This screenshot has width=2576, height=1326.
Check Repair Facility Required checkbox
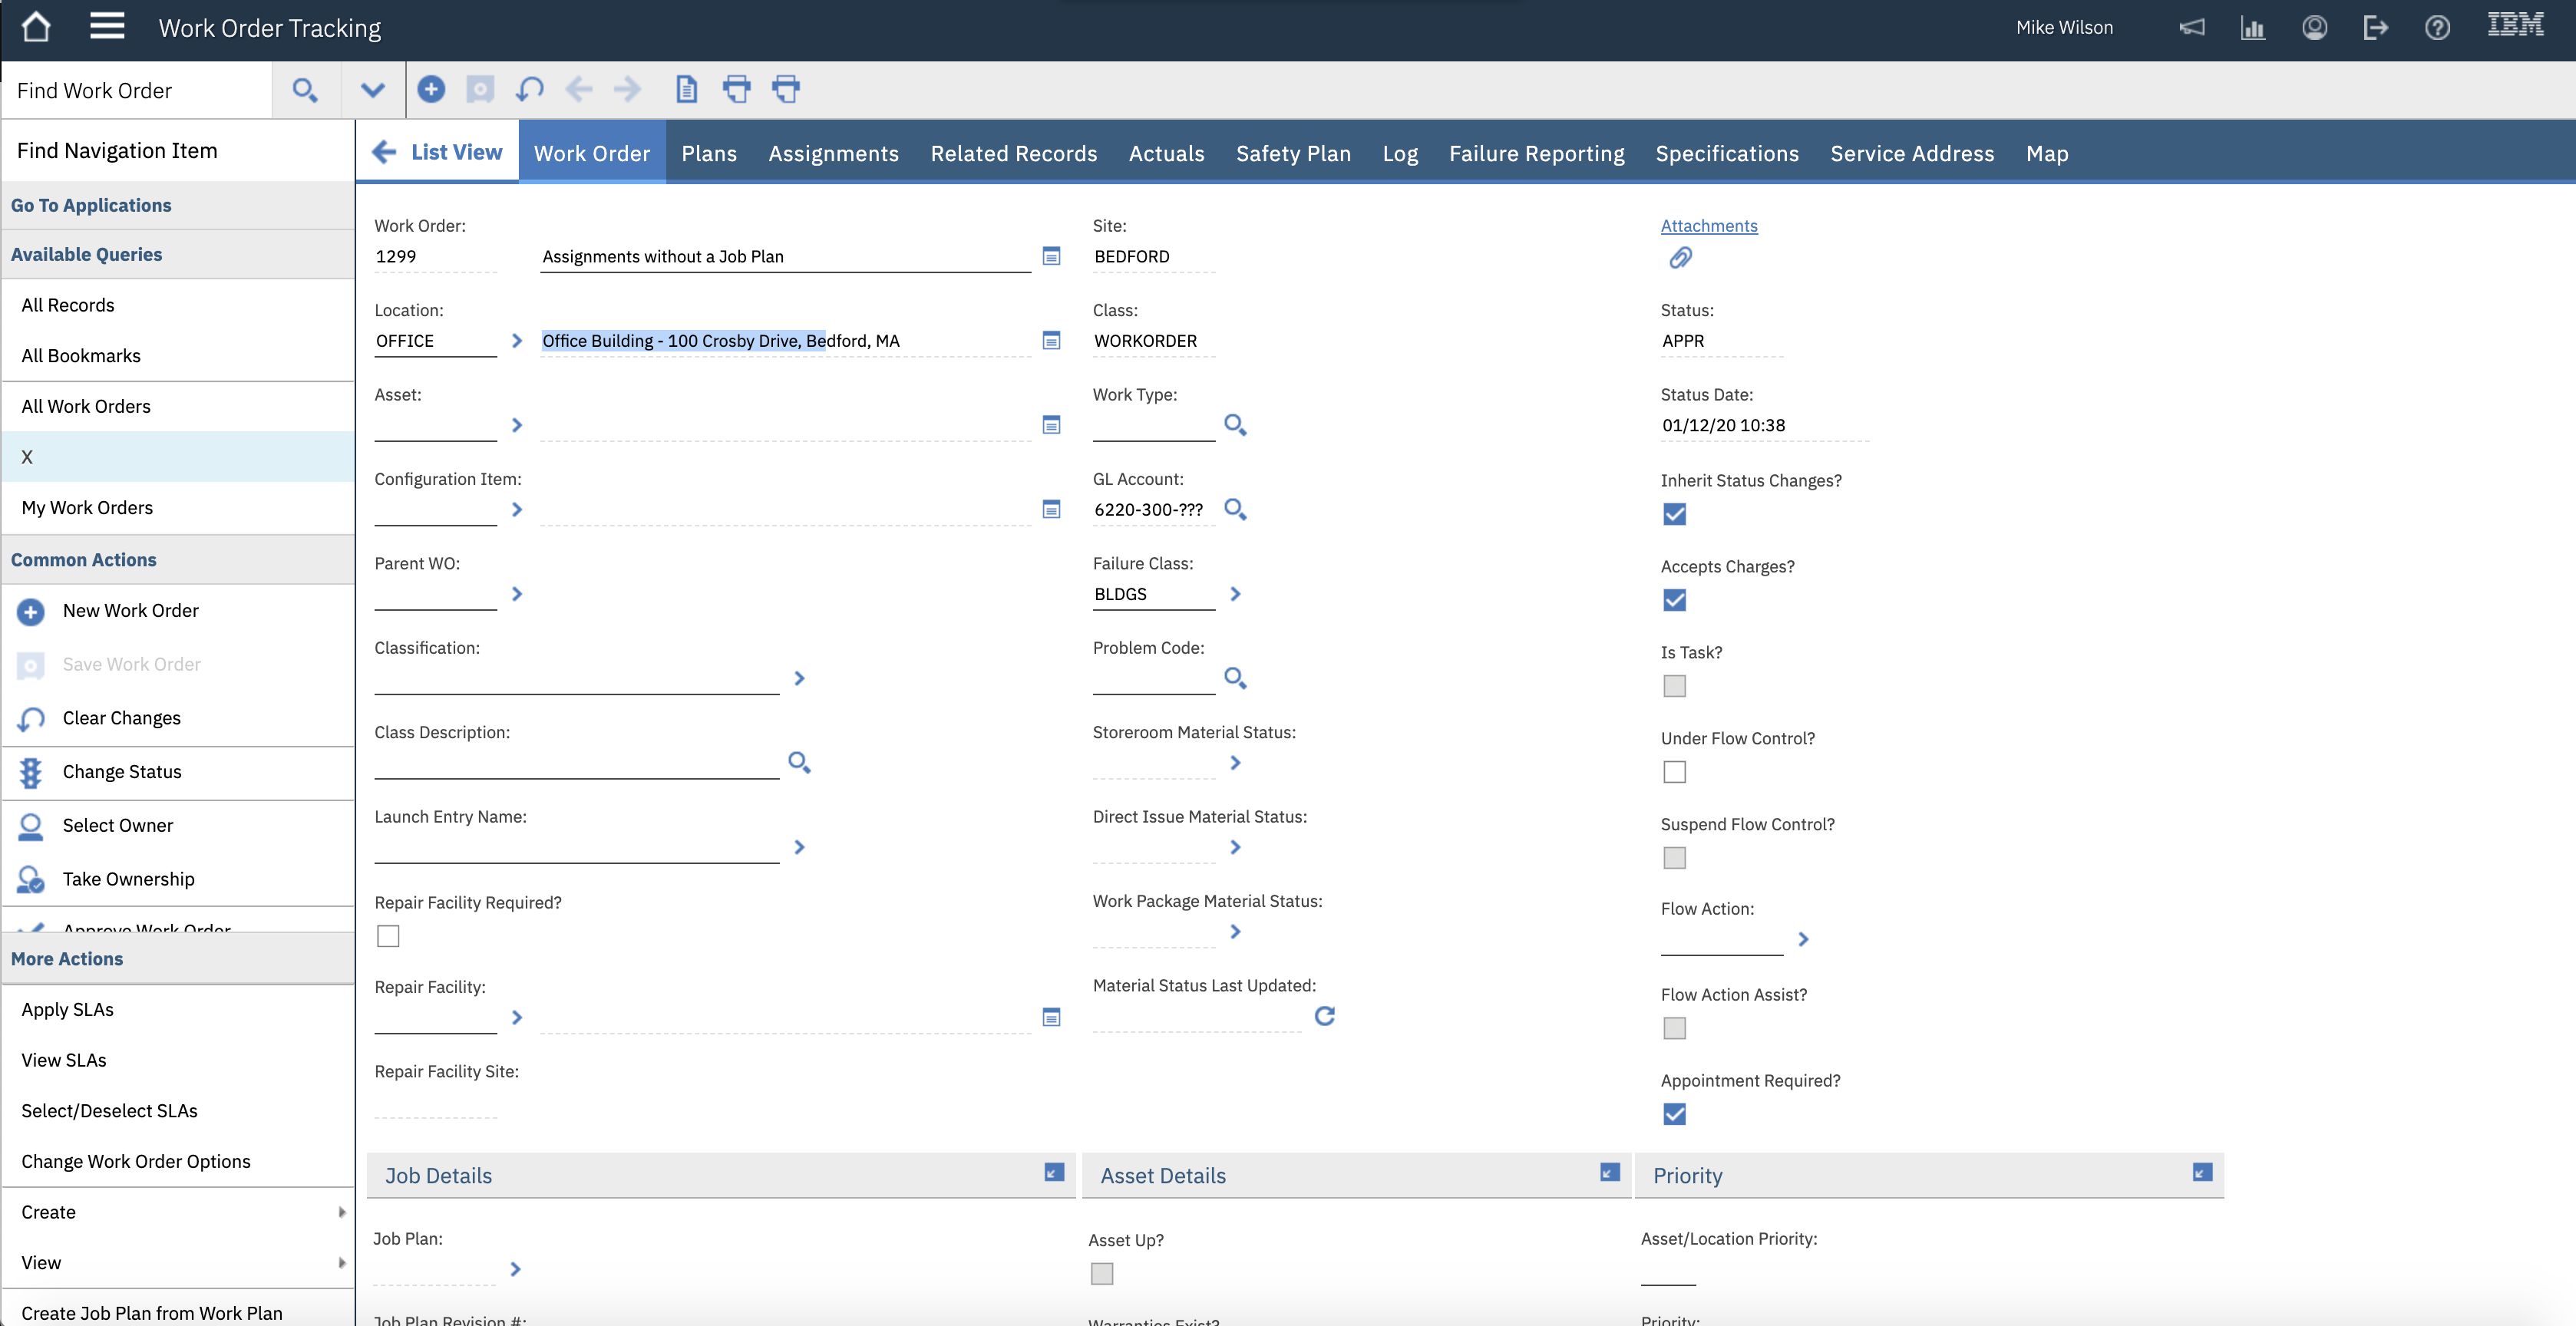[388, 936]
